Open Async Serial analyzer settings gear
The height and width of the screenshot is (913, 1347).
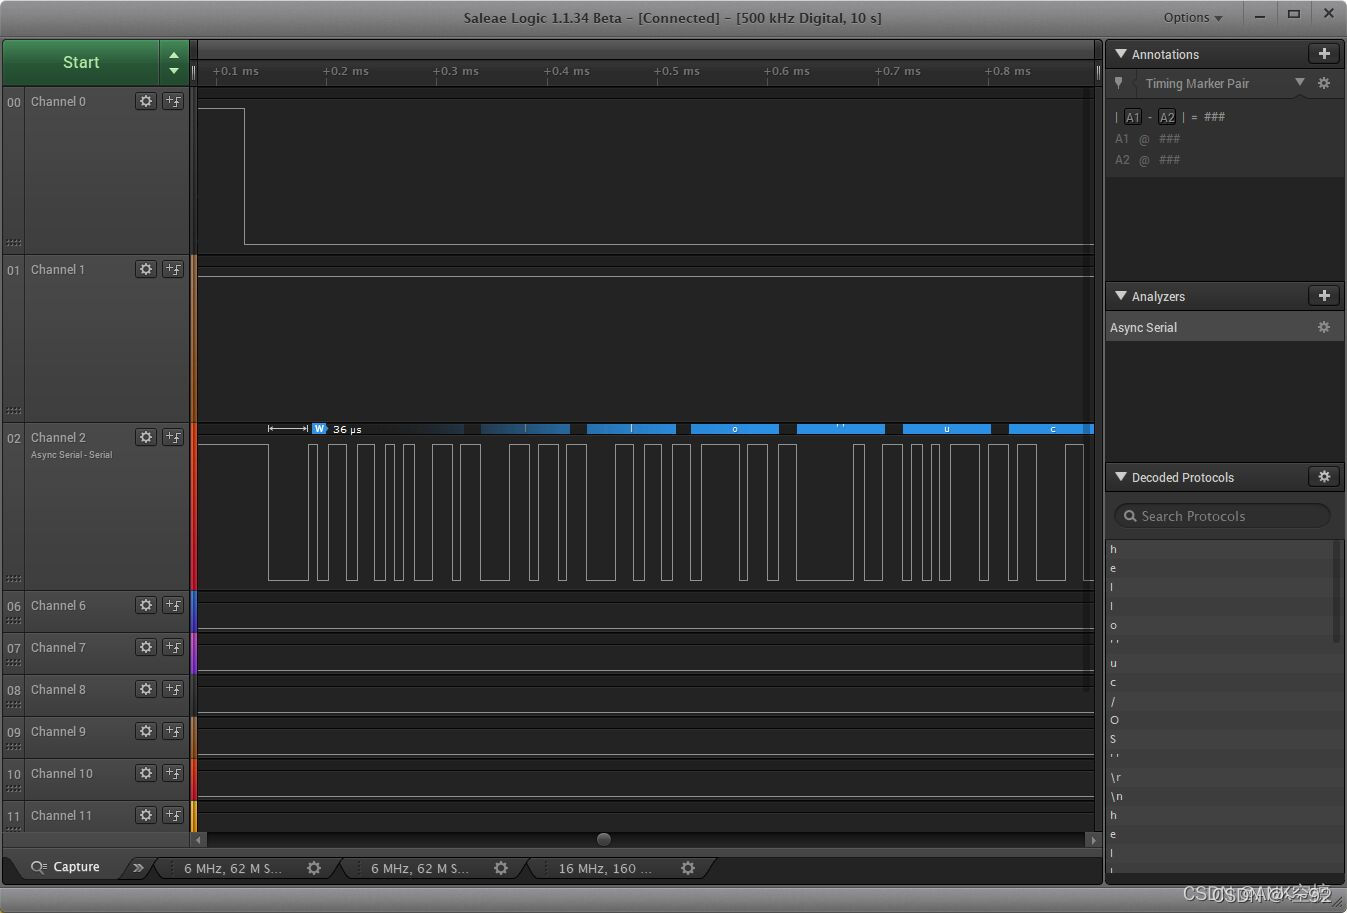(1324, 327)
